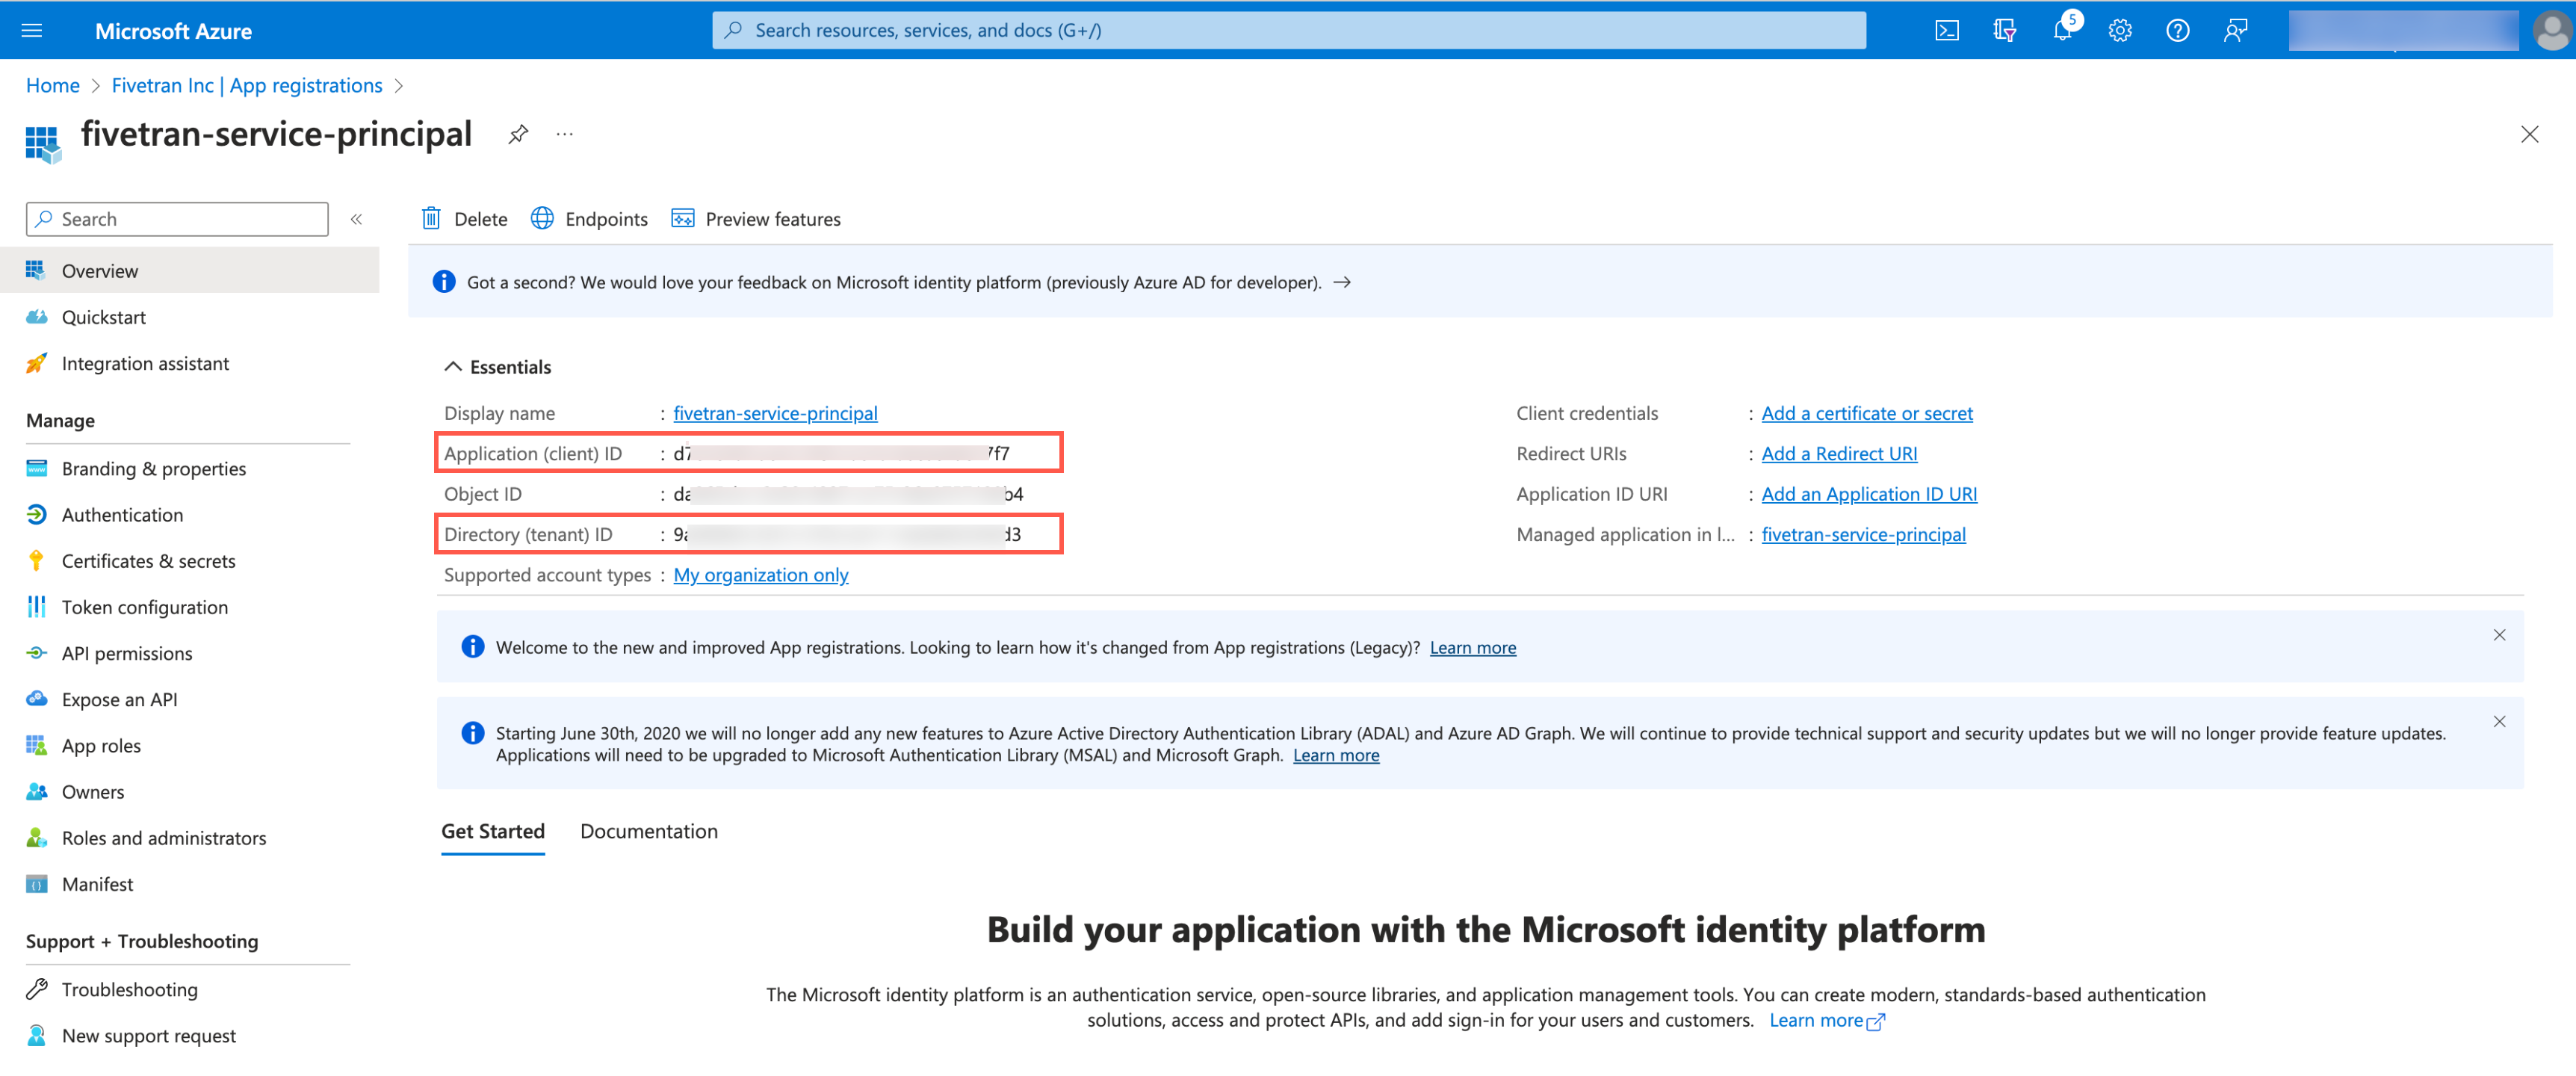Open the Directories and subscriptions filter icon
Image resolution: width=2576 pixels, height=1076 pixels.
(x=2004, y=30)
